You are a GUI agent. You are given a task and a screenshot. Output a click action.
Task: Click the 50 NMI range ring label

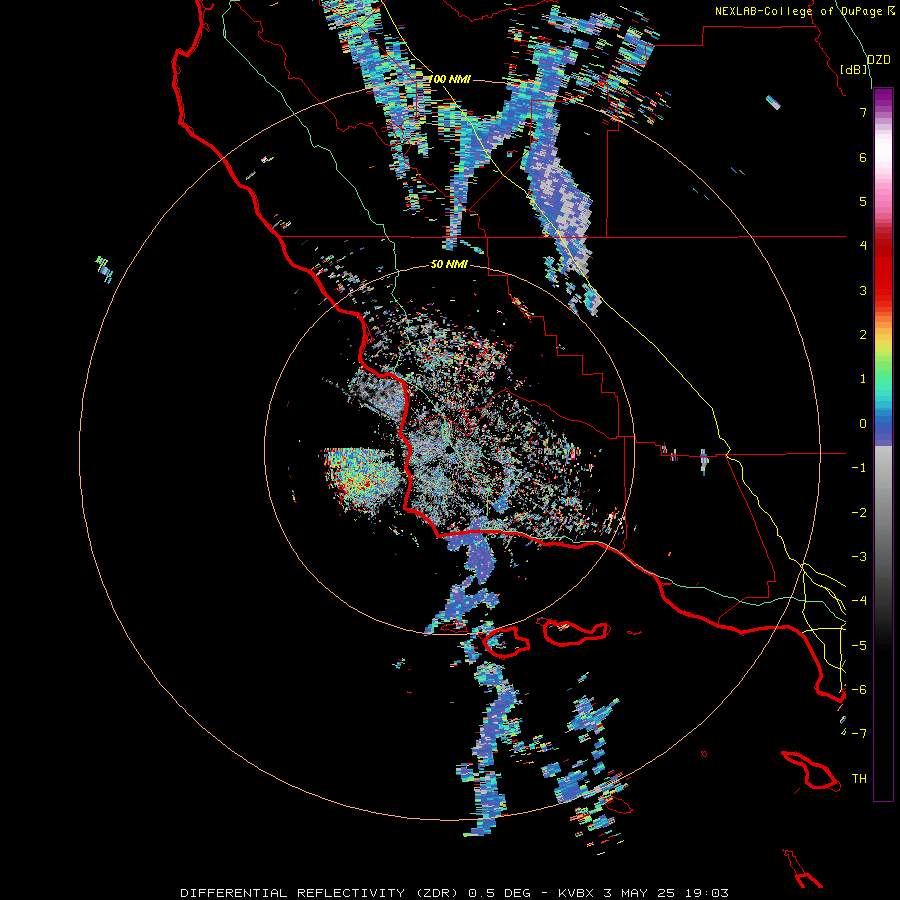click(x=449, y=264)
